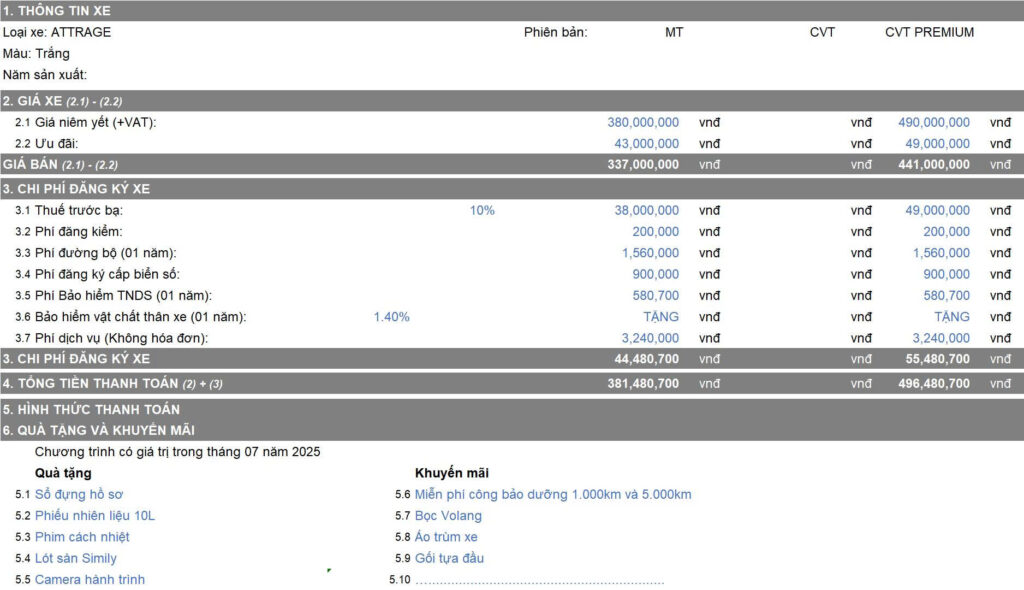Select the 'Phiếu nhiên liệu 10L' gift entry

tap(95, 516)
